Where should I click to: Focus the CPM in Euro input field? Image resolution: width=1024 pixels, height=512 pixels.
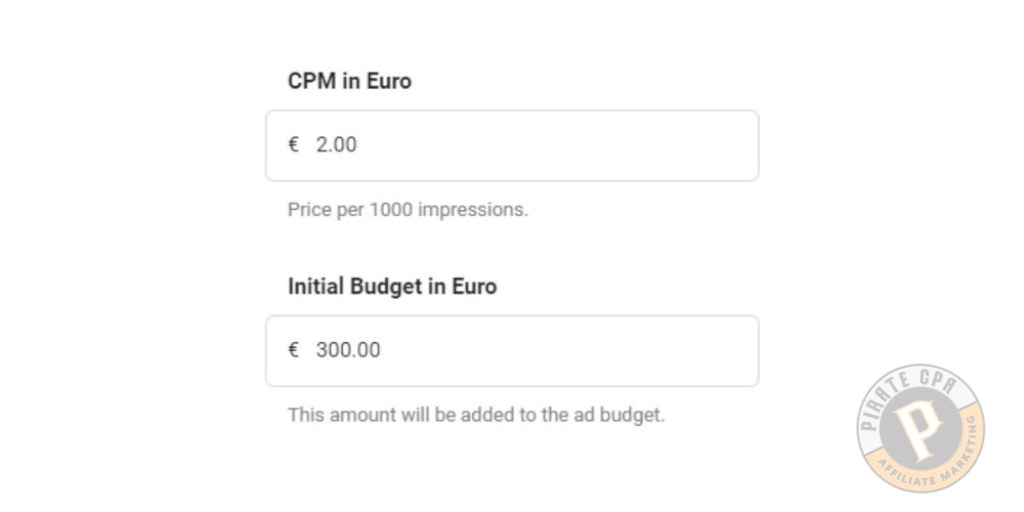tap(512, 146)
